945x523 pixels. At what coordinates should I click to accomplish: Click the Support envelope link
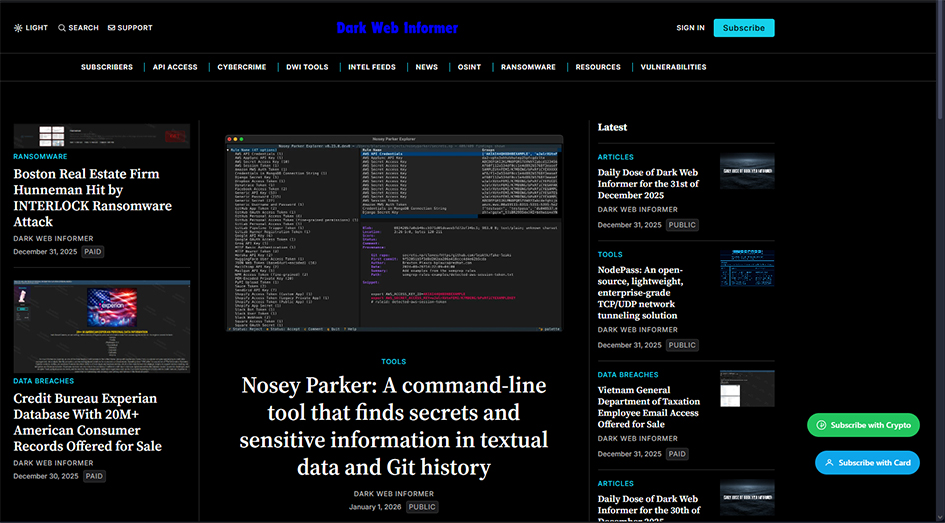(130, 28)
